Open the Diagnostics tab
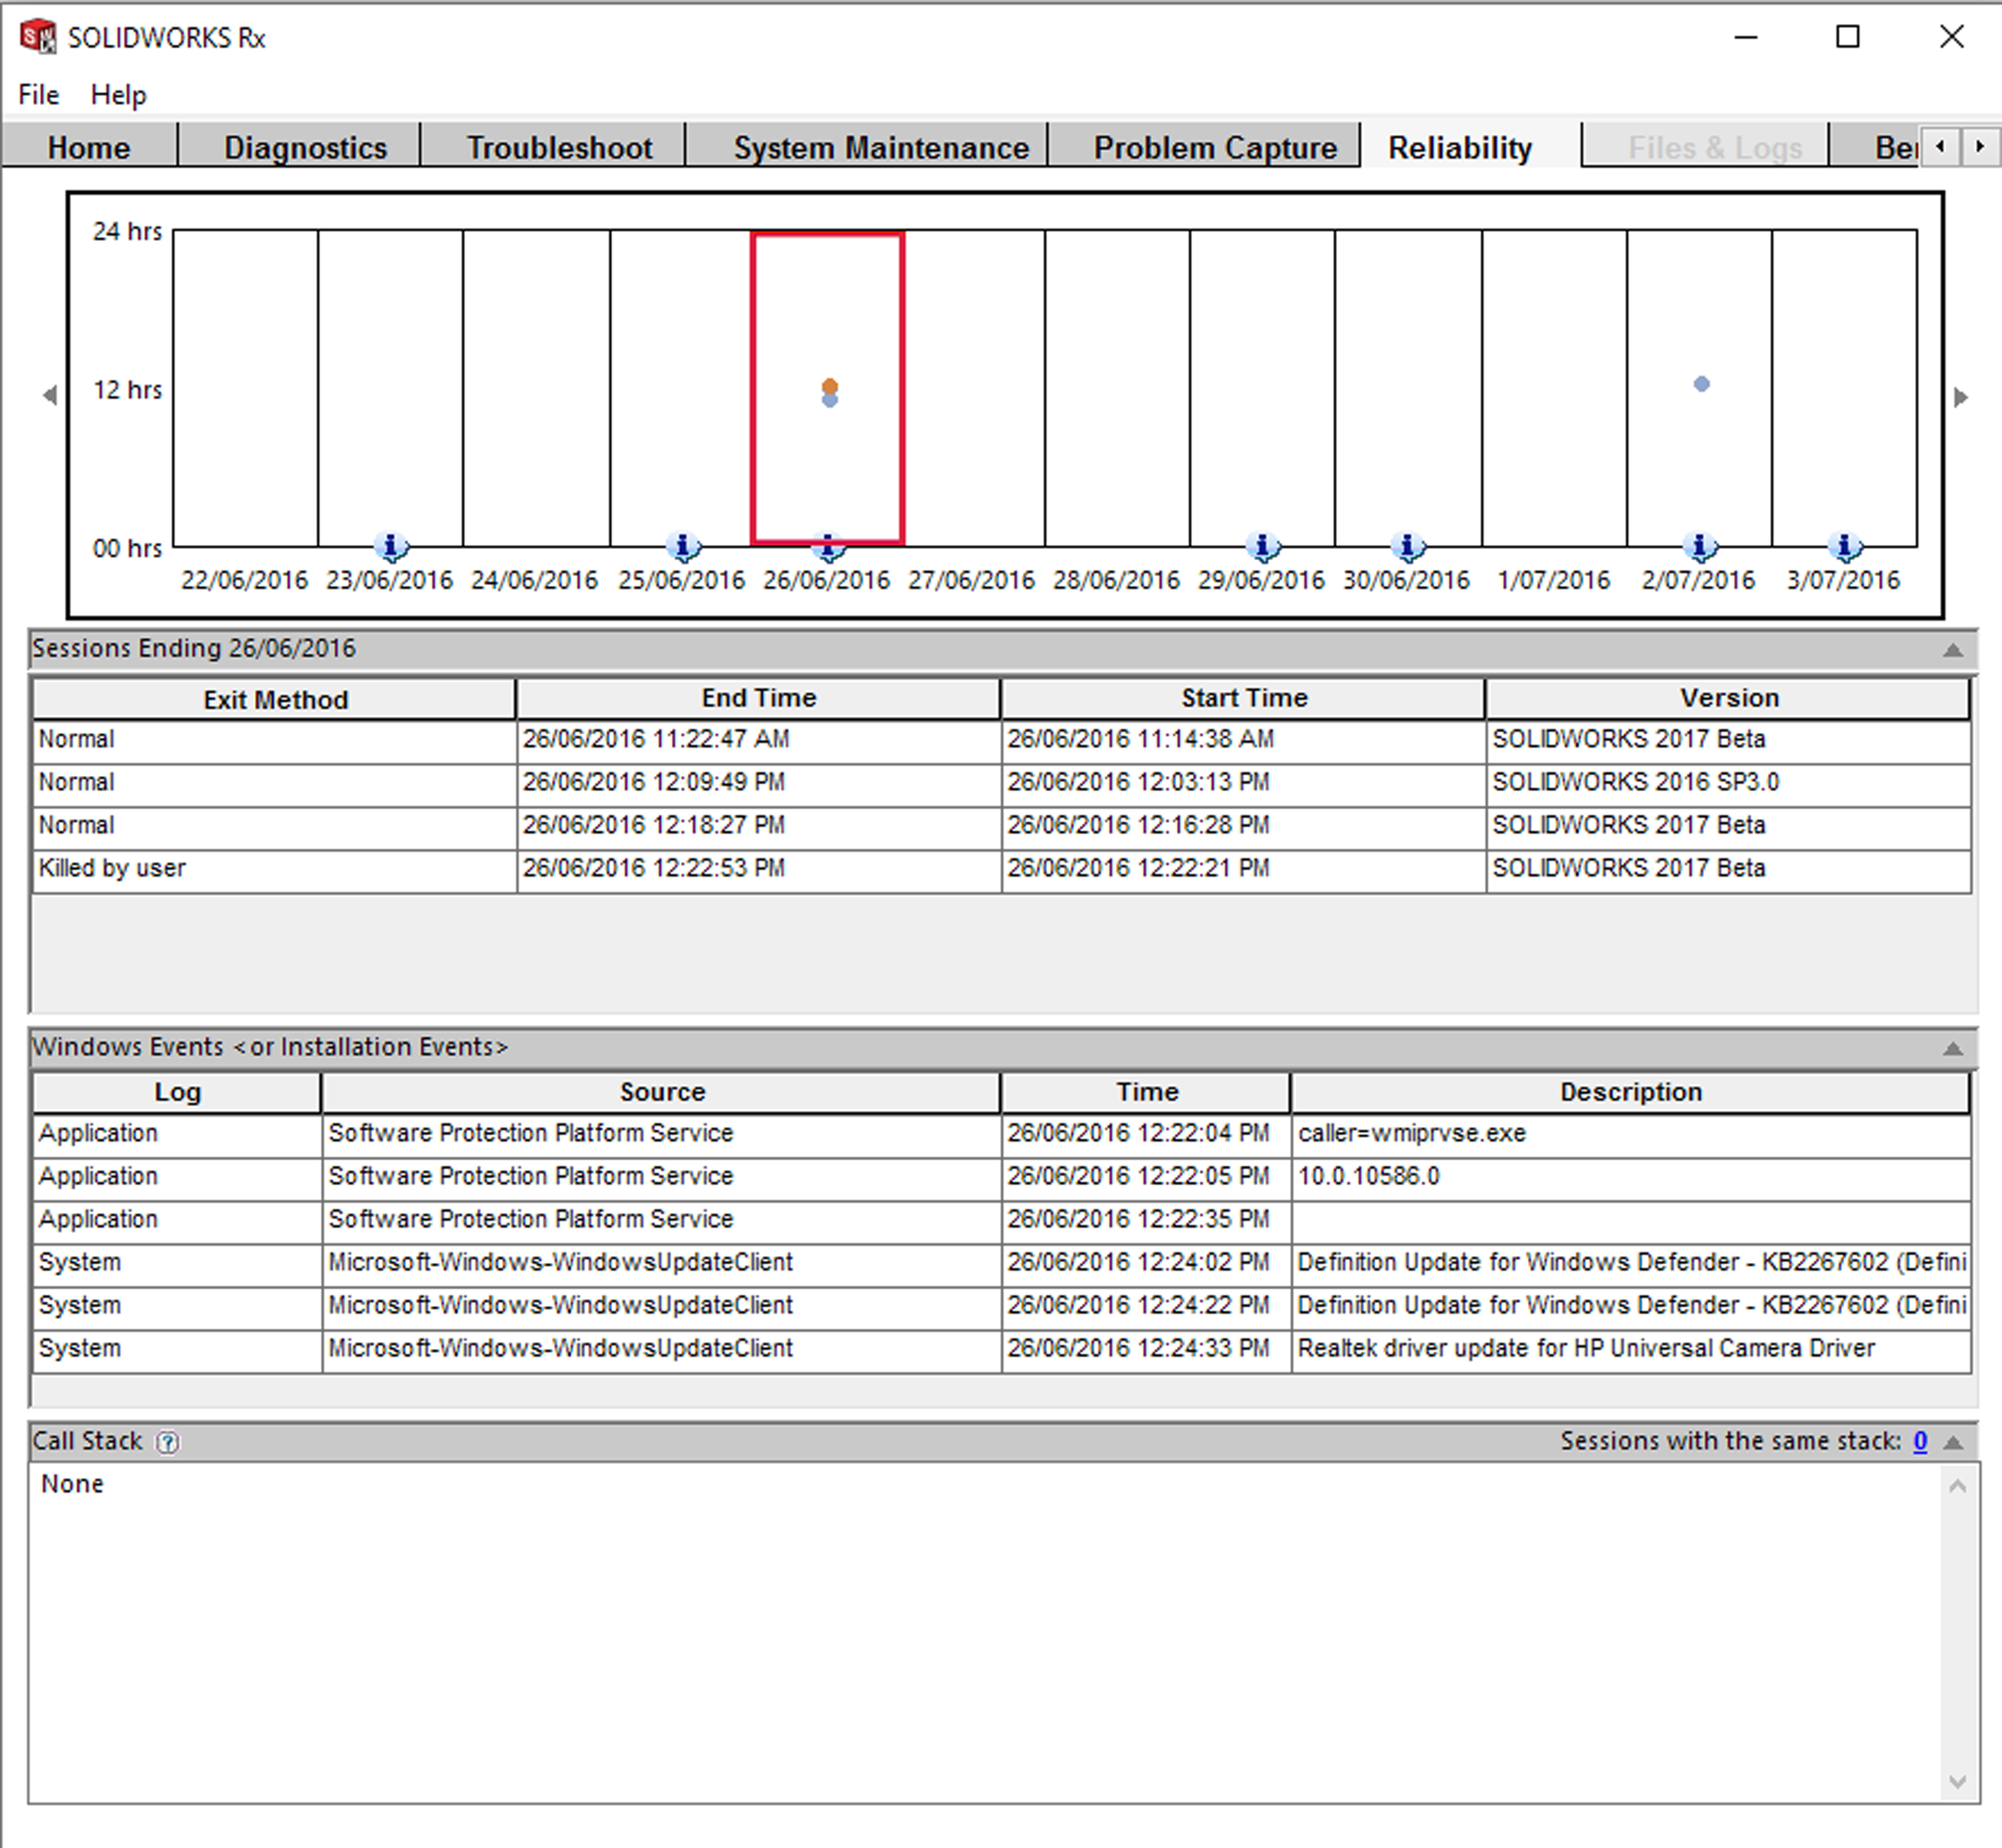Image resolution: width=2002 pixels, height=1848 pixels. pos(305,148)
